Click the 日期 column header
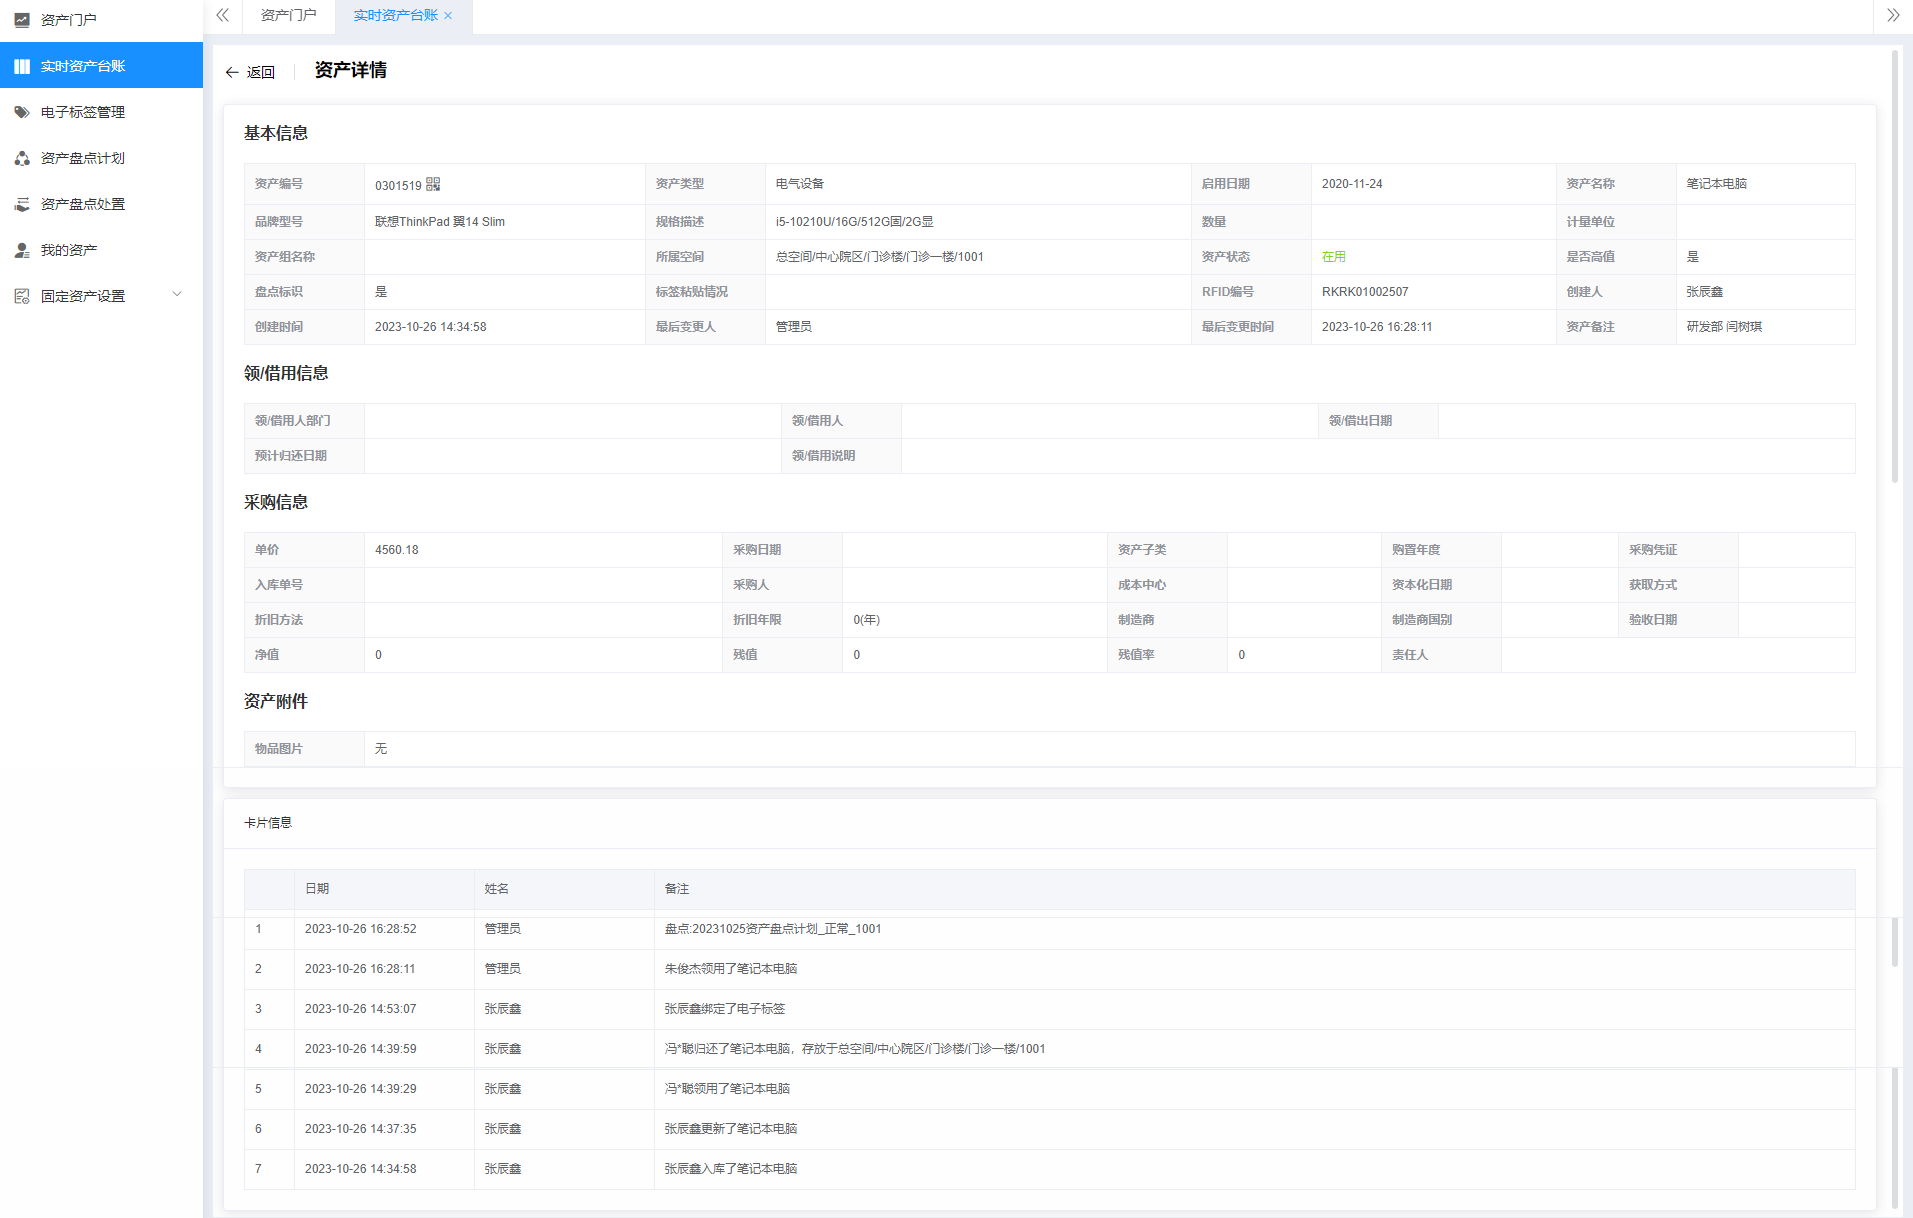Screen dimensions: 1913x1218 [x=317, y=889]
